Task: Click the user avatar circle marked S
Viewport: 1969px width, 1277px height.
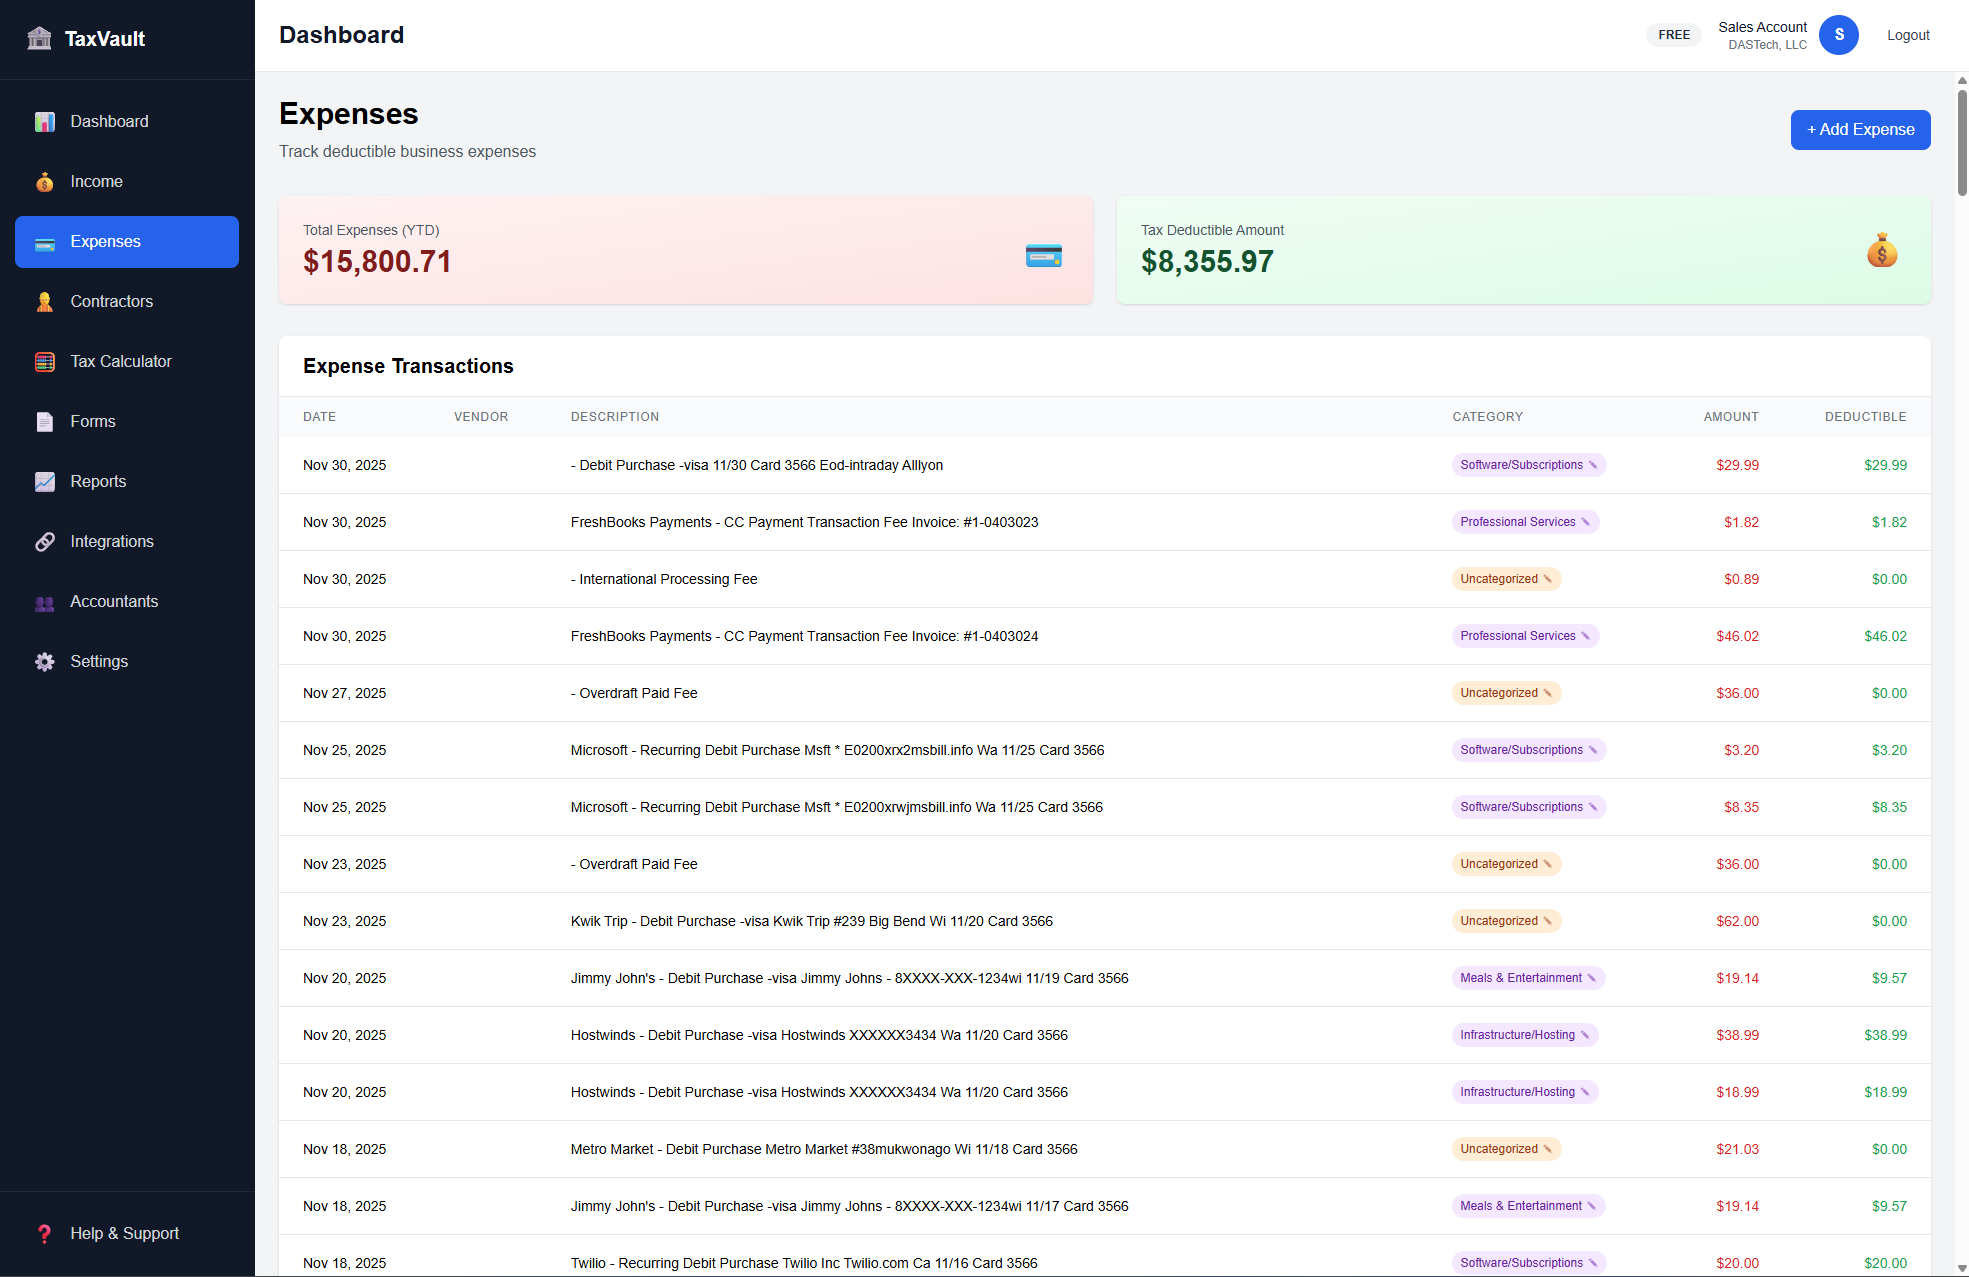Action: 1838,35
